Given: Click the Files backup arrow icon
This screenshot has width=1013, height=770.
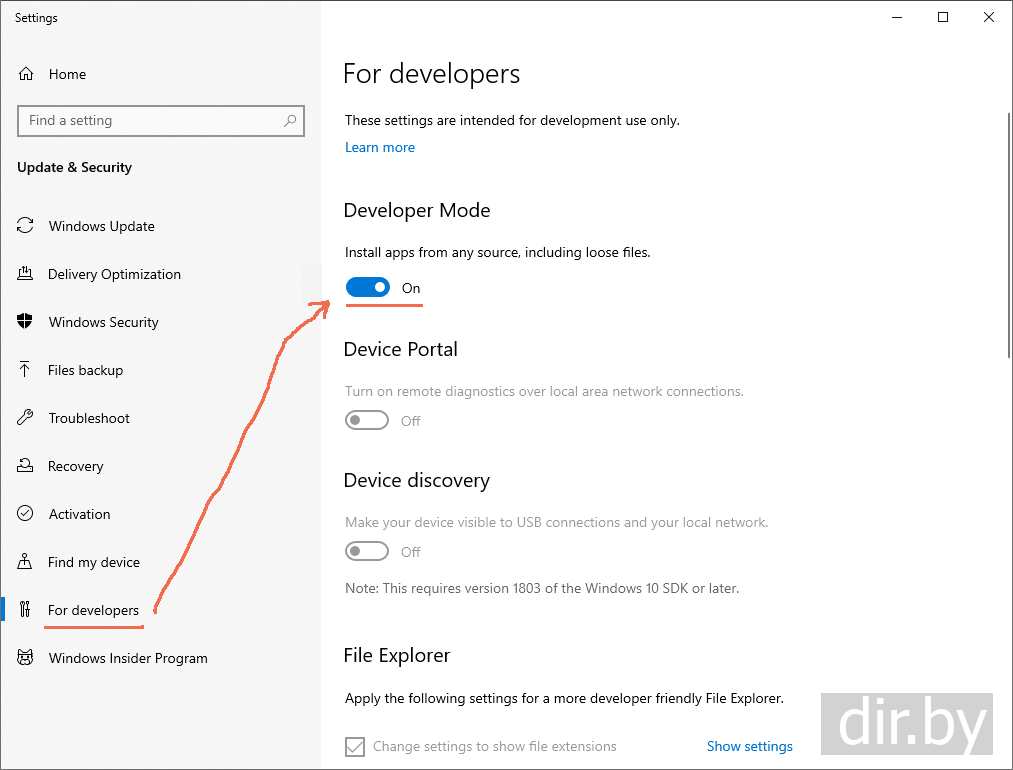Looking at the screenshot, I should pyautogui.click(x=26, y=370).
